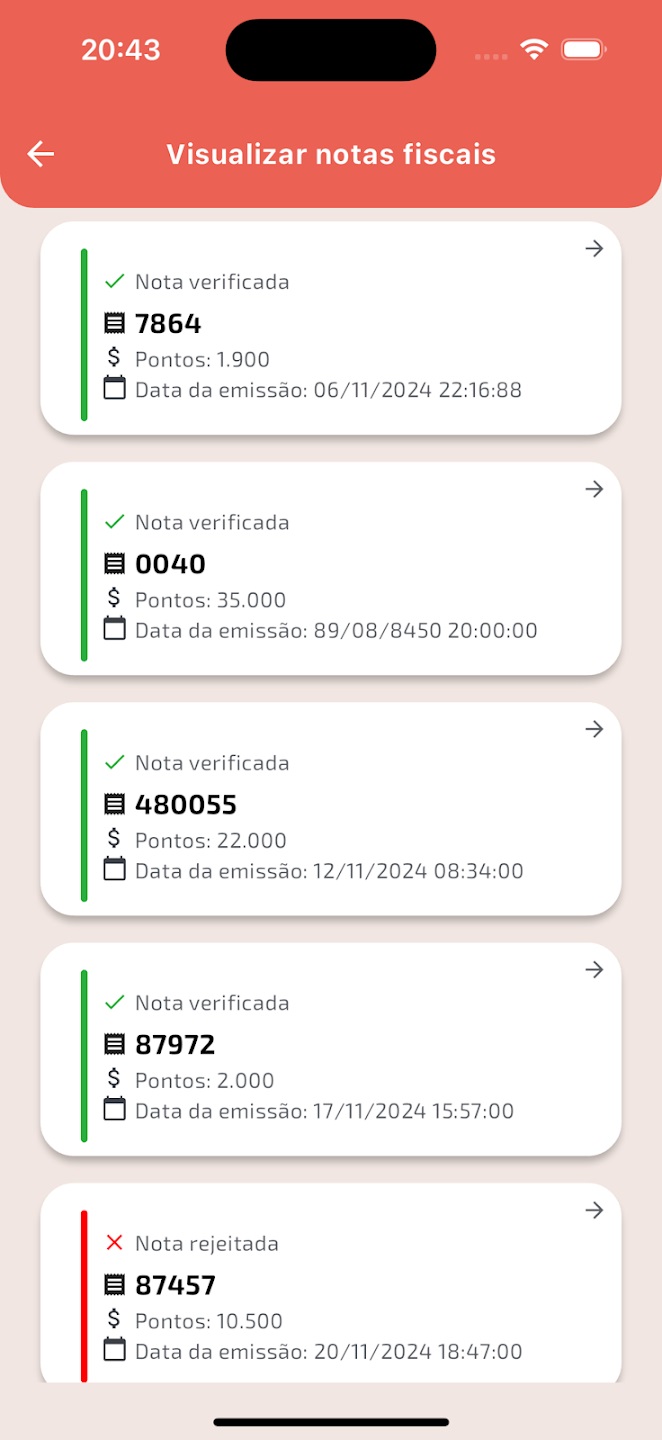The width and height of the screenshot is (662, 1440).
Task: Tap the home indicator bar
Action: pyautogui.click(x=331, y=1422)
